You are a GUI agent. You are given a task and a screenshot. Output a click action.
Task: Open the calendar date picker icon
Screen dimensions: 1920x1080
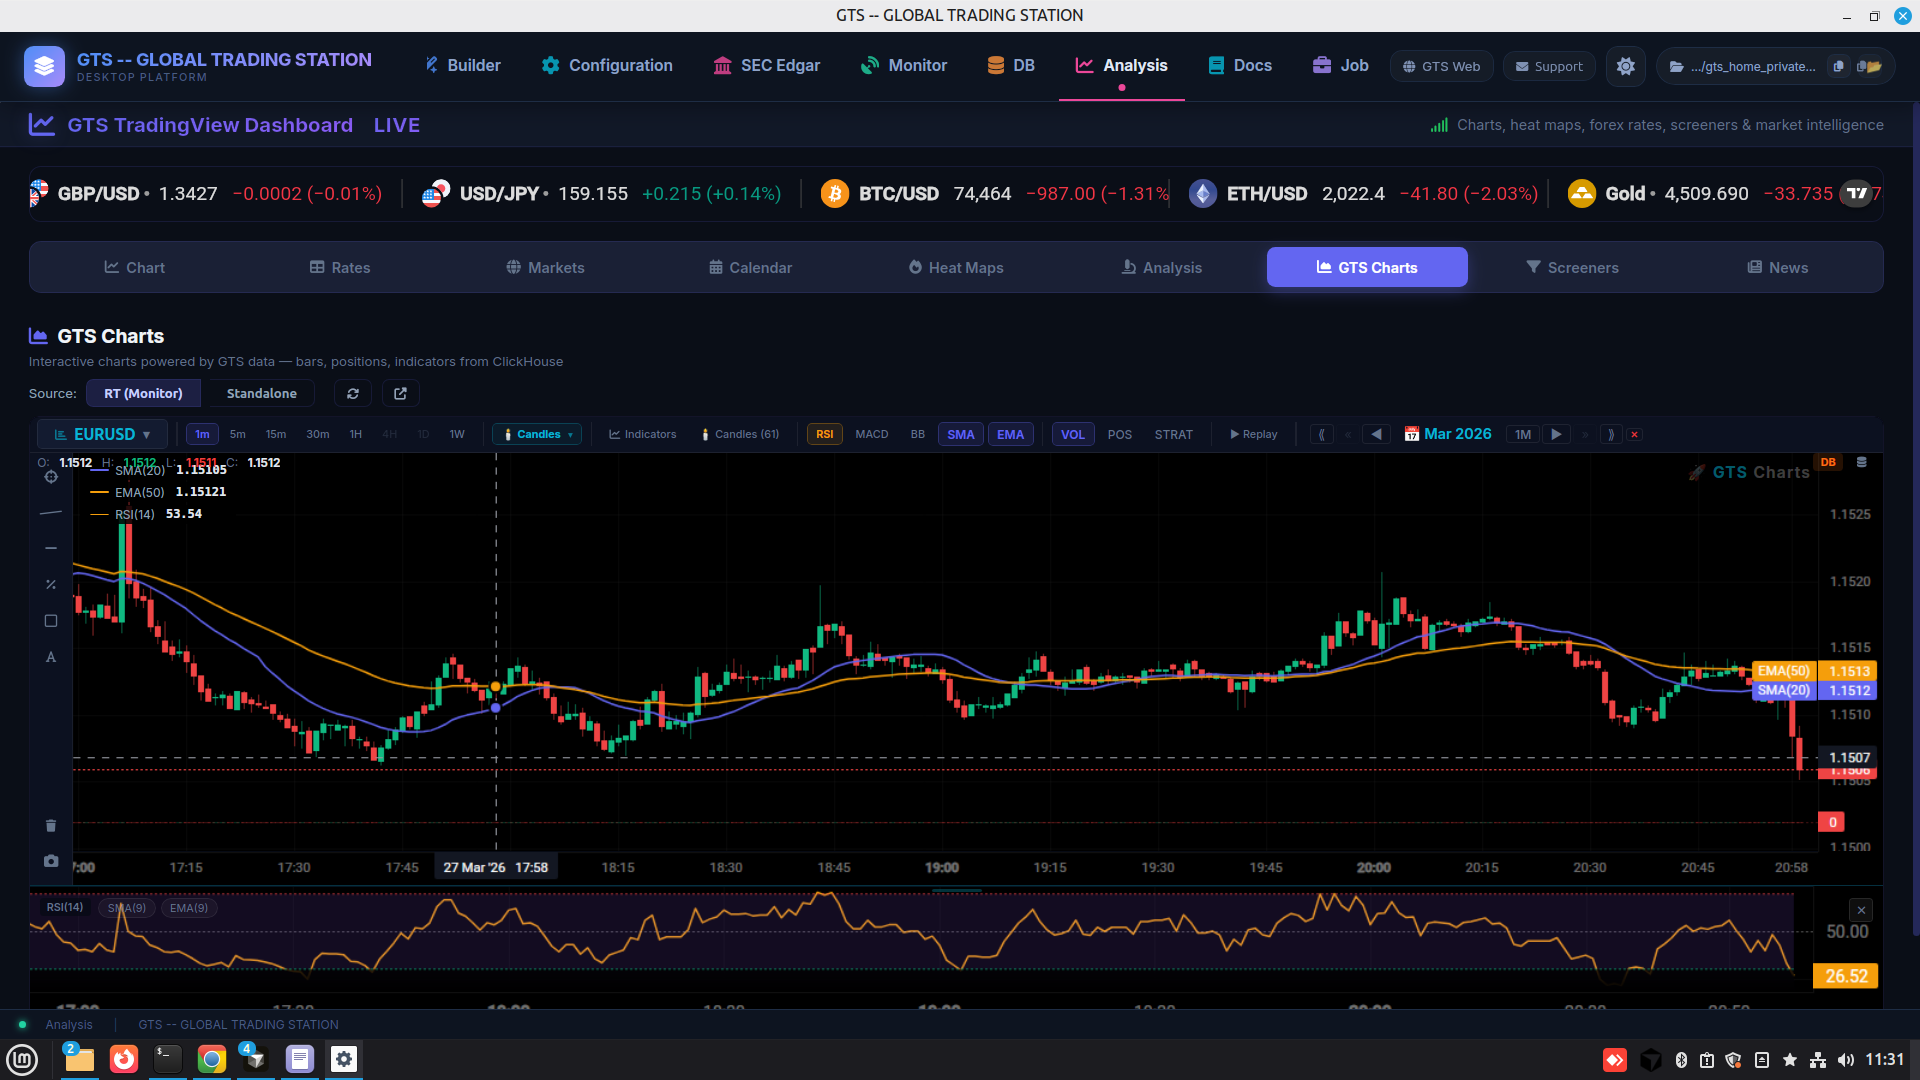(x=1412, y=434)
